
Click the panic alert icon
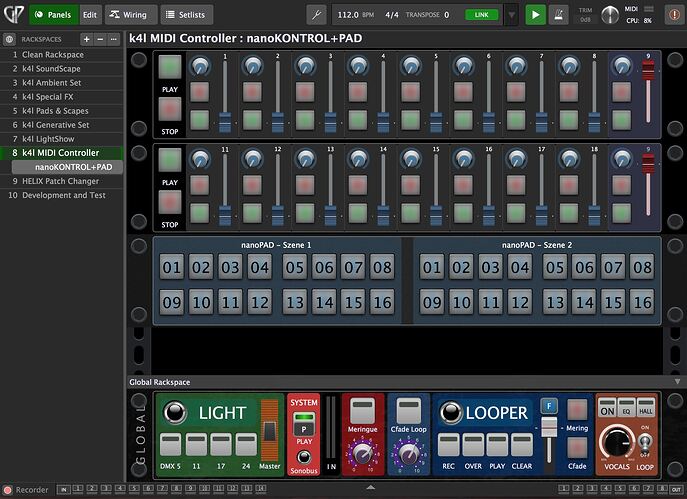click(674, 15)
